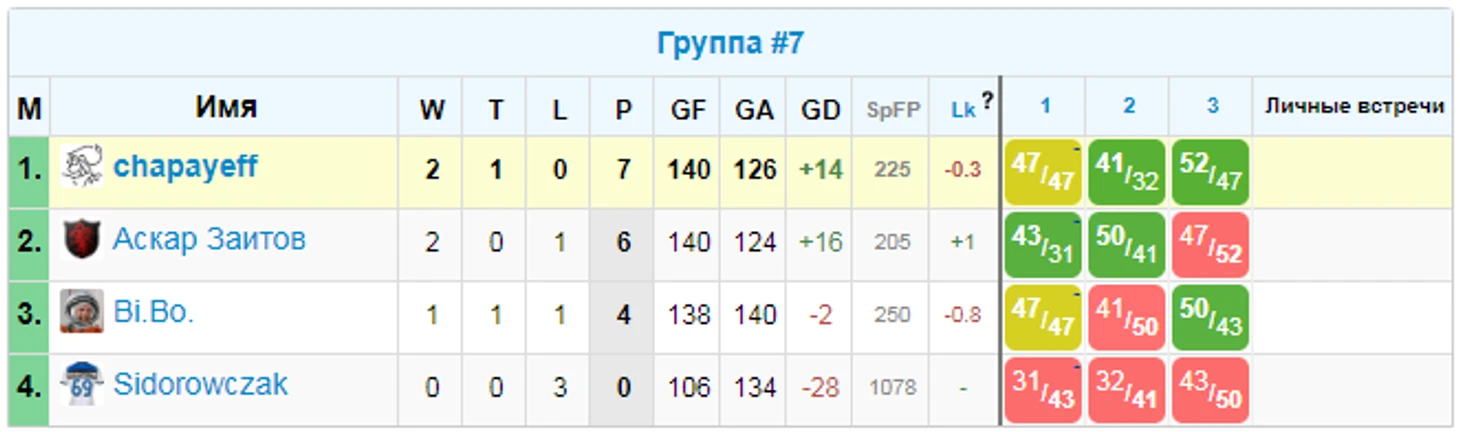
Task: Select round 3 column header
Action: 1212,106
